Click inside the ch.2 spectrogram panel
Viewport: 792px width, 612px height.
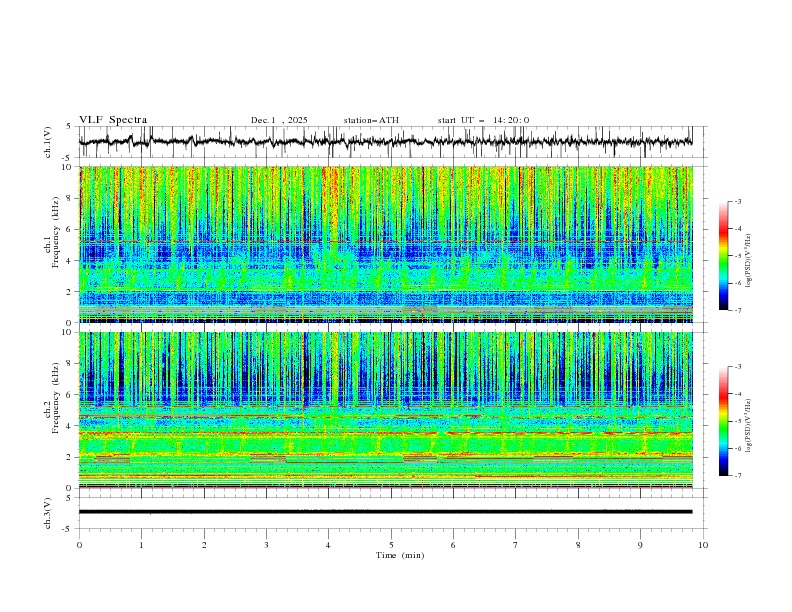pos(386,410)
